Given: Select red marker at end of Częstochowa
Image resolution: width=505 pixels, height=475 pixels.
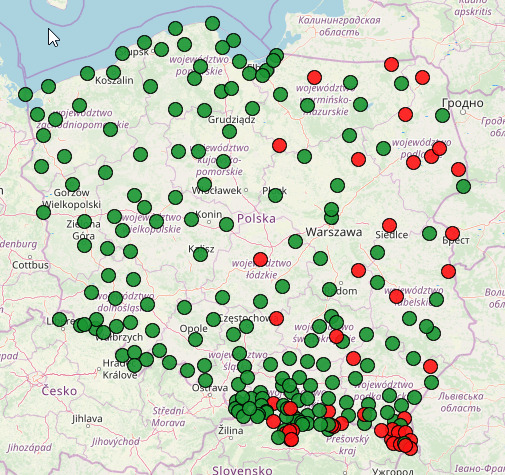Looking at the screenshot, I should [x=276, y=318].
